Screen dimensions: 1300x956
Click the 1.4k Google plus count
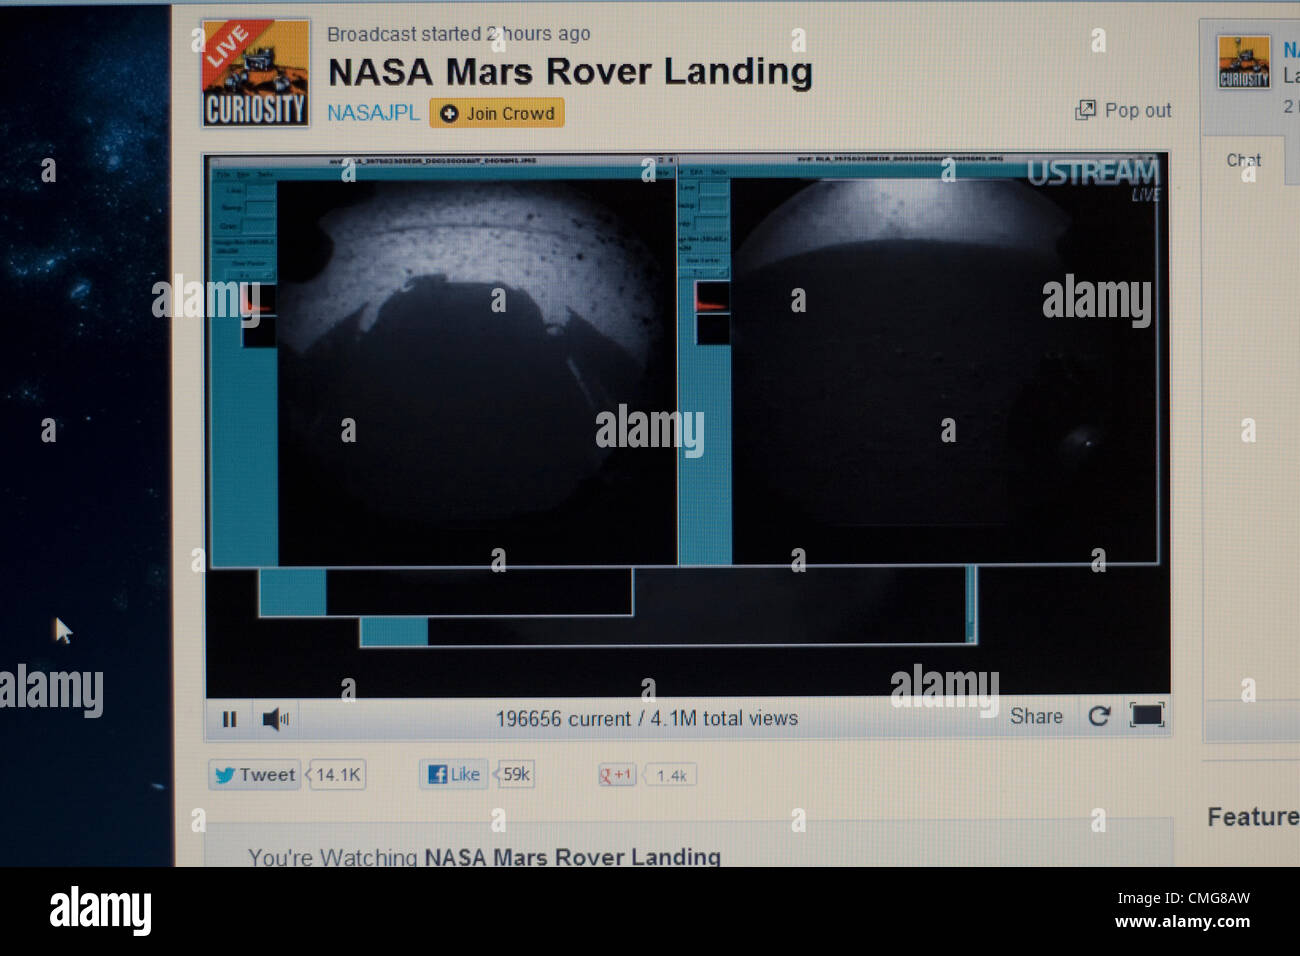tap(671, 775)
